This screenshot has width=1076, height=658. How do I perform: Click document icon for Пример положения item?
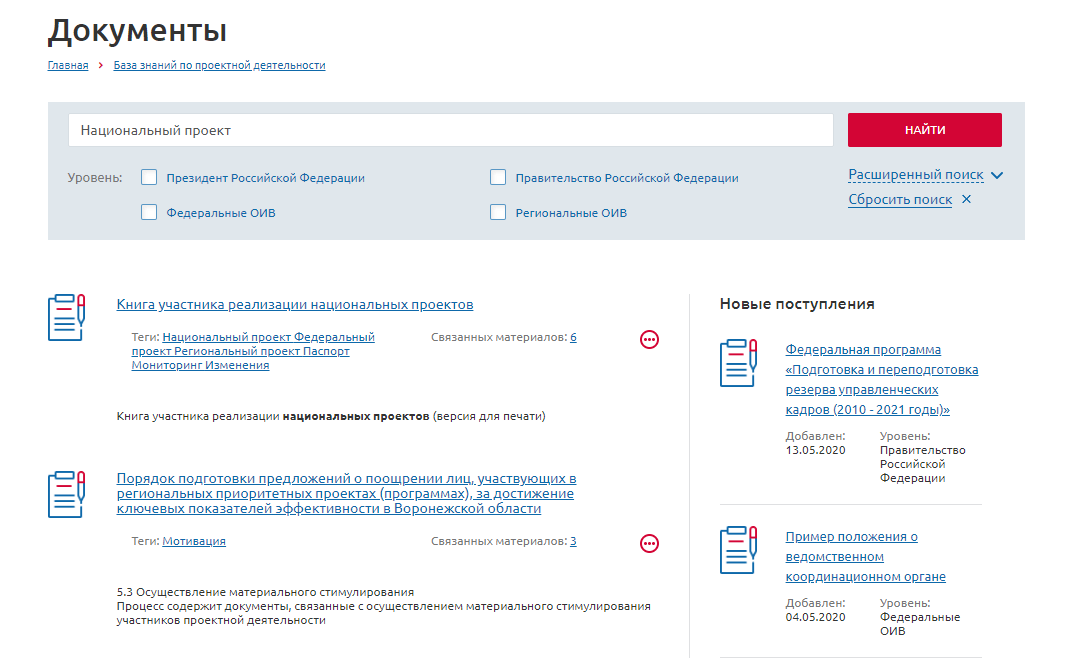click(x=739, y=550)
